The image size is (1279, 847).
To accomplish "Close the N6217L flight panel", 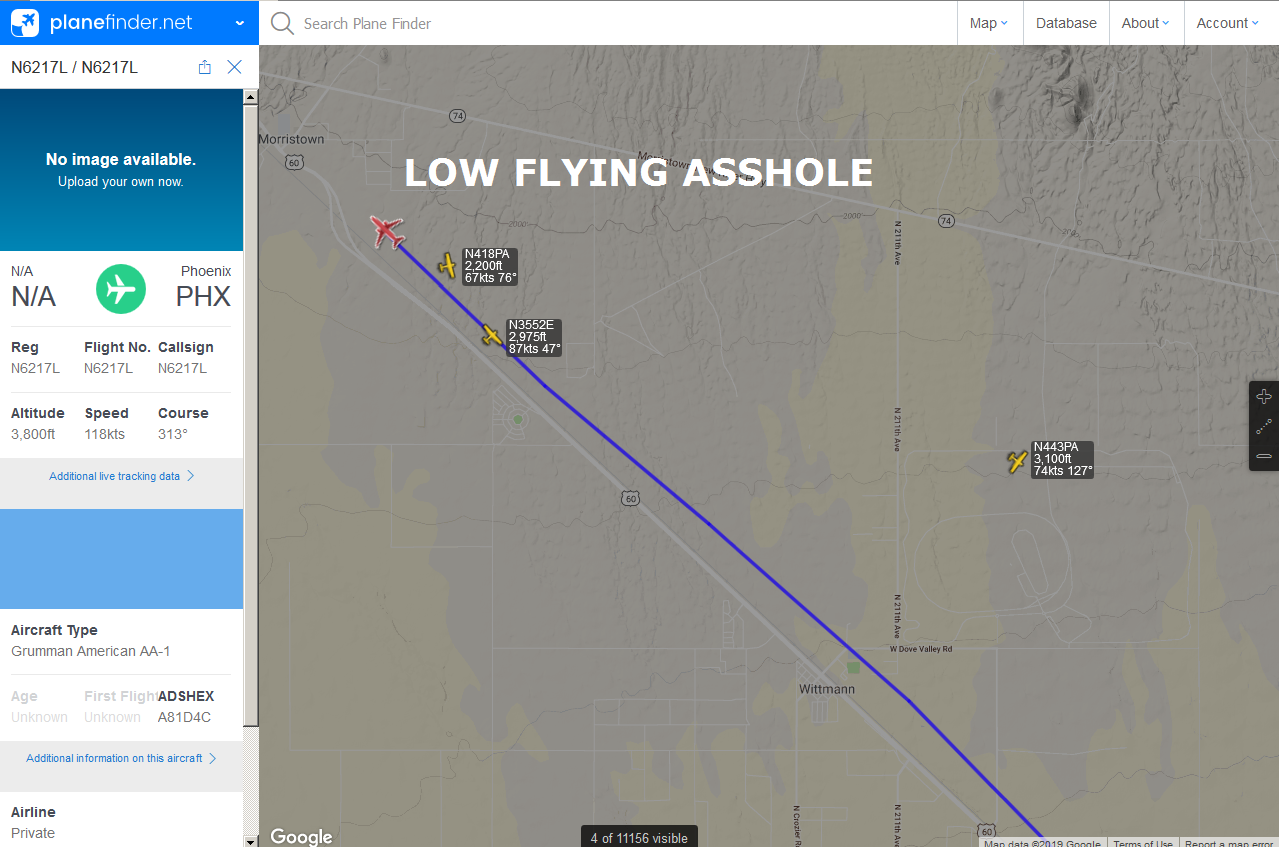I will (234, 67).
